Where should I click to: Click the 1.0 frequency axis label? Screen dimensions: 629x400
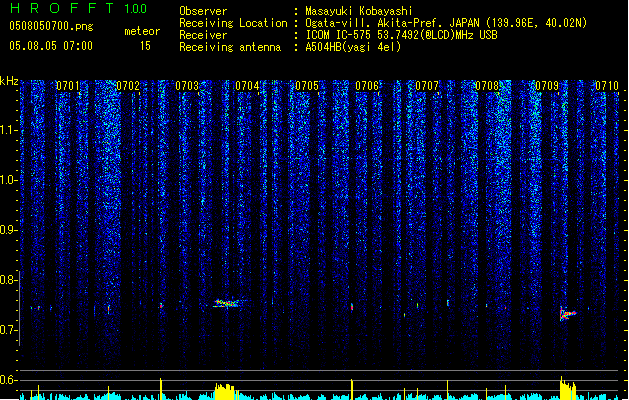tap(9, 180)
